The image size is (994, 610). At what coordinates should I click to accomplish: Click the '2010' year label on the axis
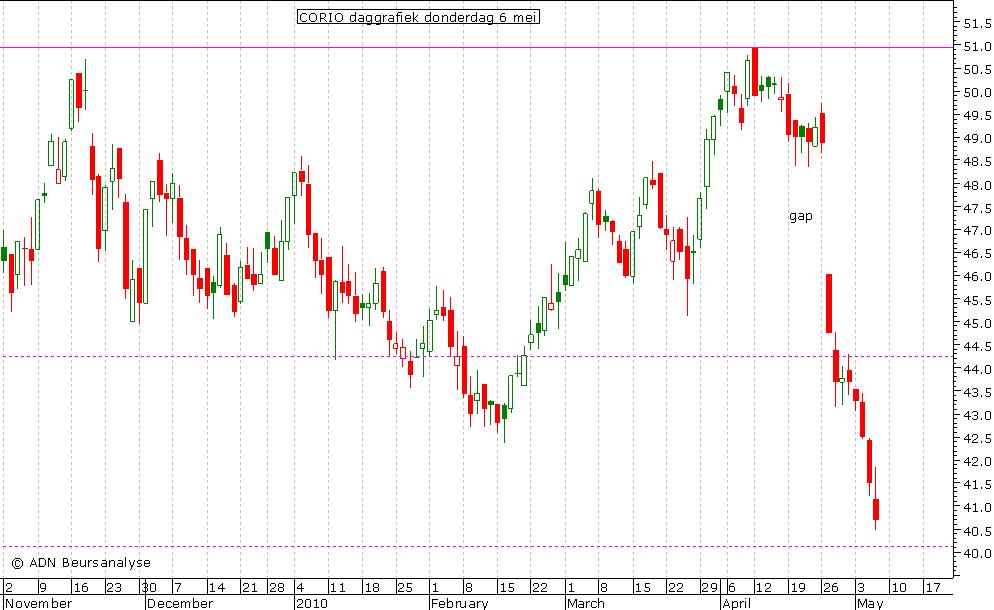point(311,603)
